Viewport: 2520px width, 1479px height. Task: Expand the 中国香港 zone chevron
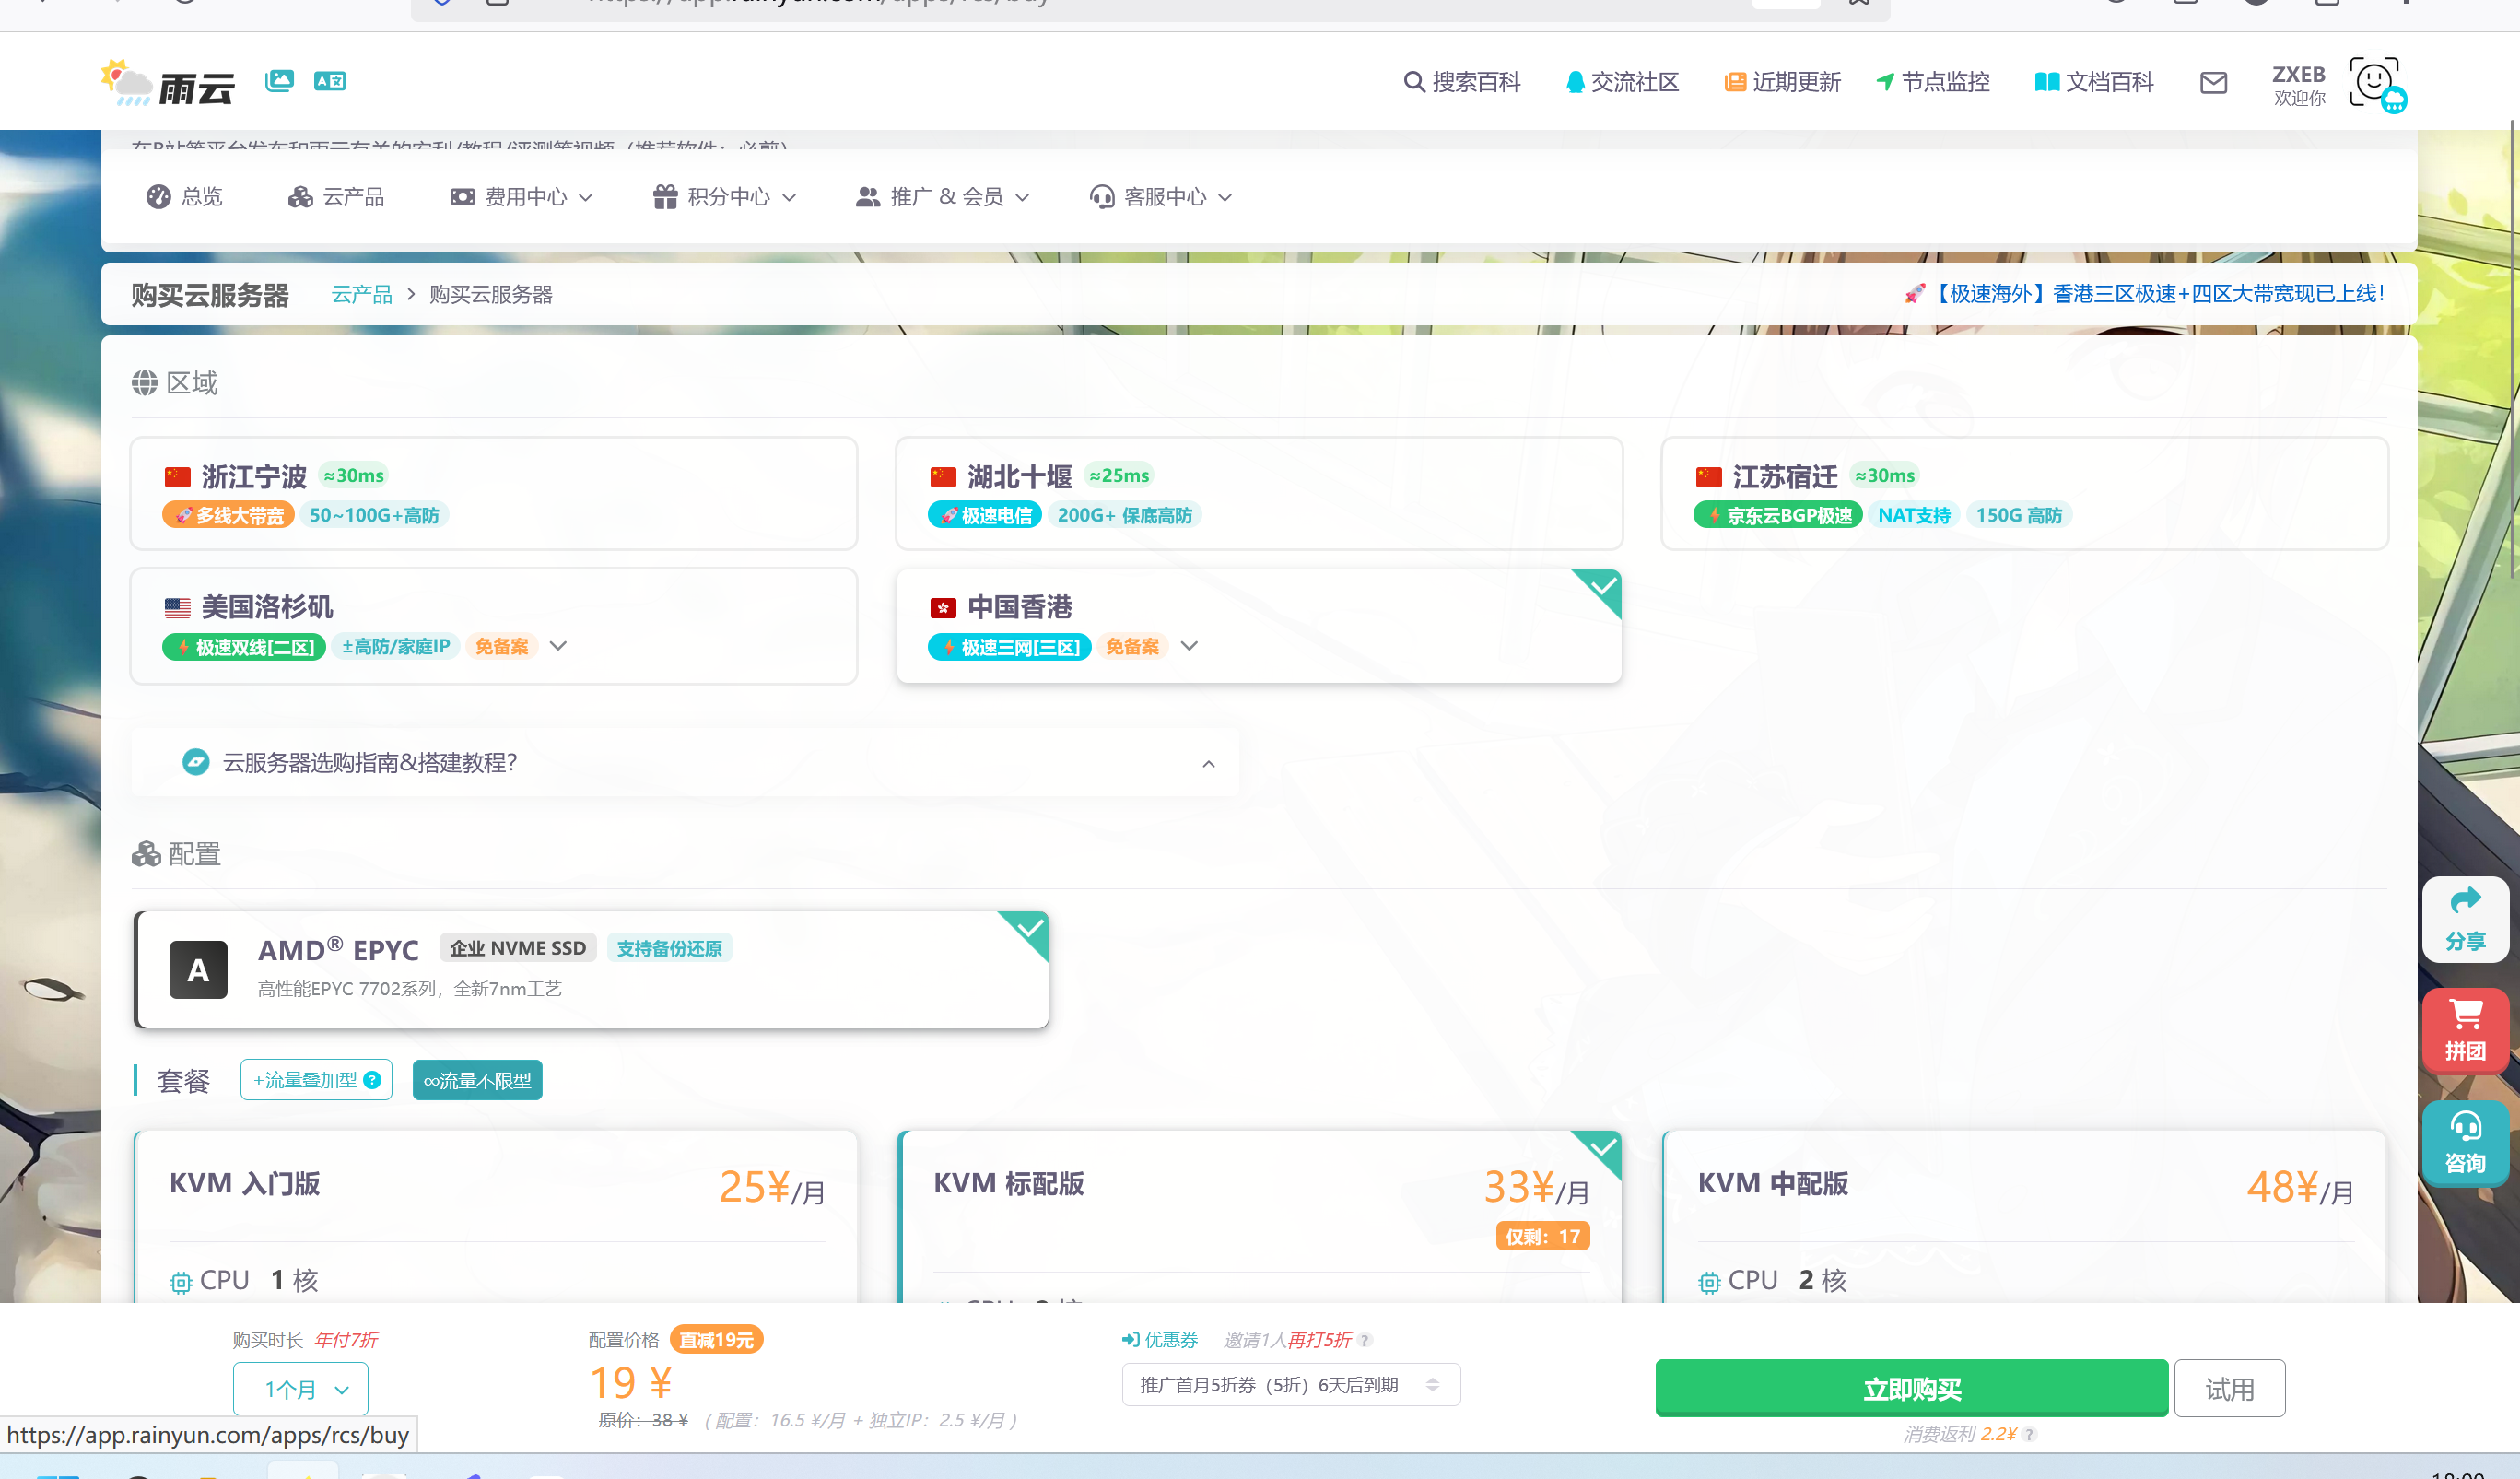pyautogui.click(x=1189, y=646)
